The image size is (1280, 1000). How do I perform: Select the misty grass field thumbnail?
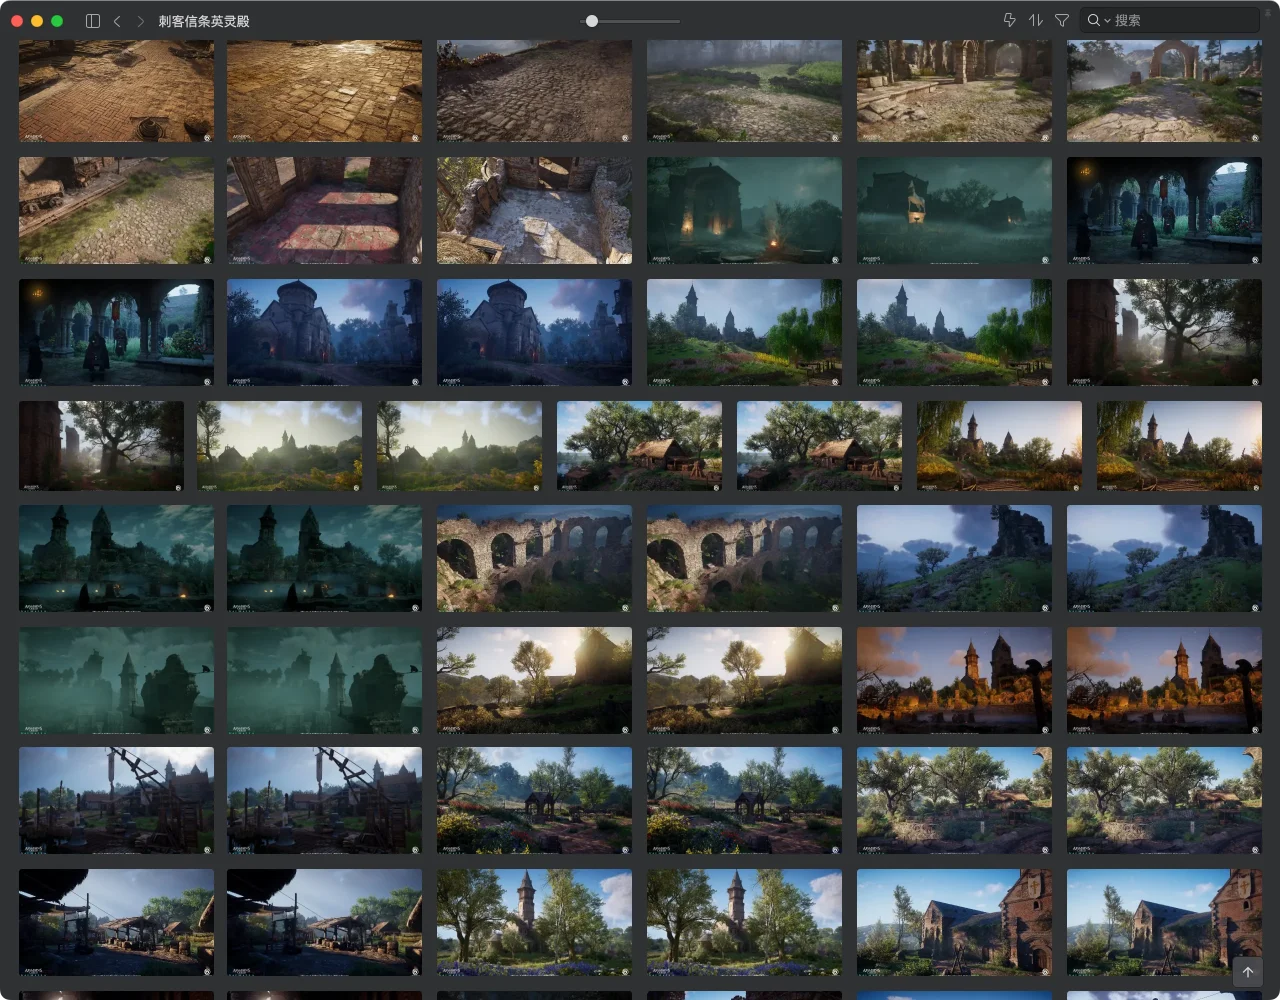(x=744, y=90)
